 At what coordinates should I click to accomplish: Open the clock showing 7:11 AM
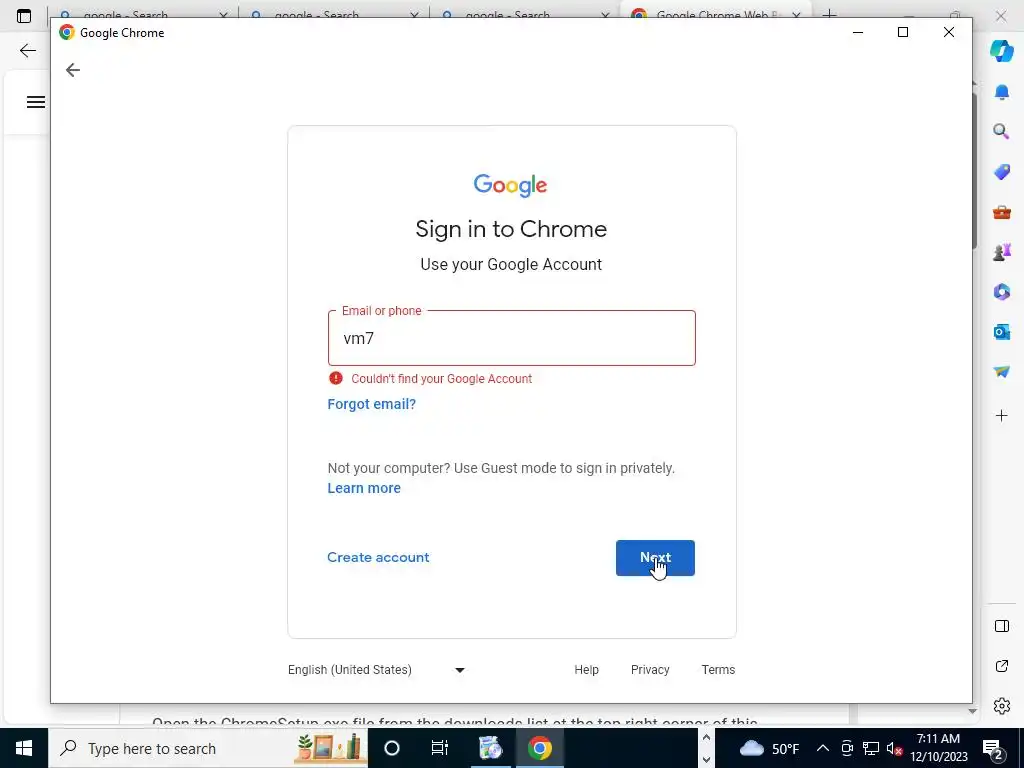938,748
